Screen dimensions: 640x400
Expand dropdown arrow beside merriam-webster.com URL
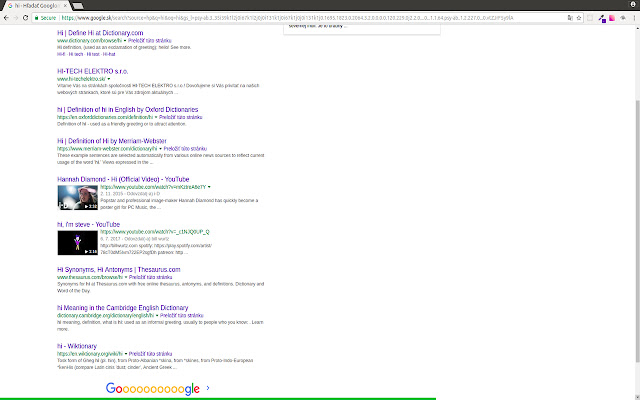pyautogui.click(x=160, y=149)
